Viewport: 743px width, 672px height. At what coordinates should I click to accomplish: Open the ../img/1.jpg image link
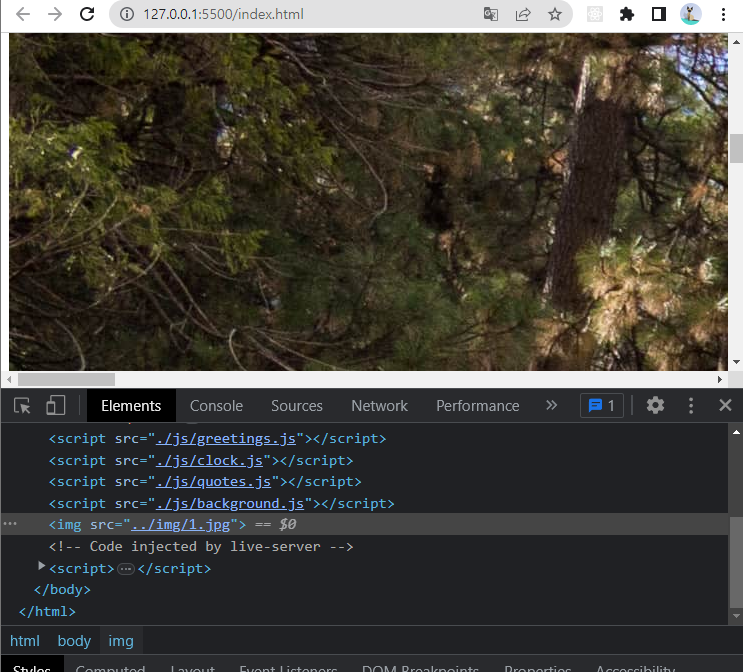pos(181,525)
